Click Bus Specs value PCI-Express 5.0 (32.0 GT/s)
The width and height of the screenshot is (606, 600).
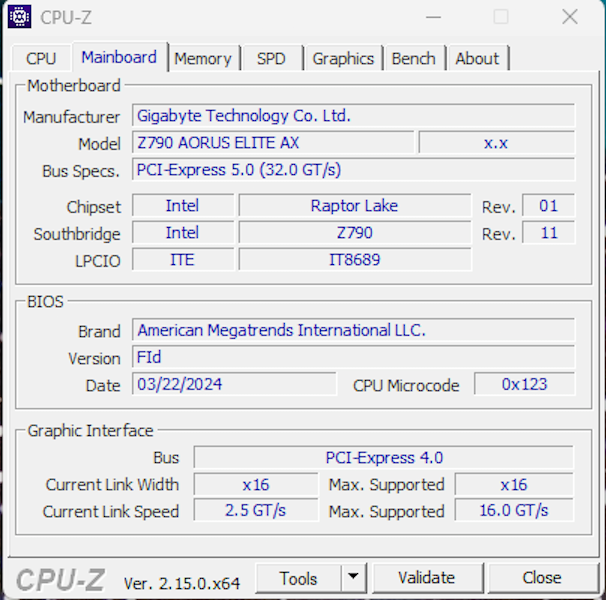(x=353, y=170)
